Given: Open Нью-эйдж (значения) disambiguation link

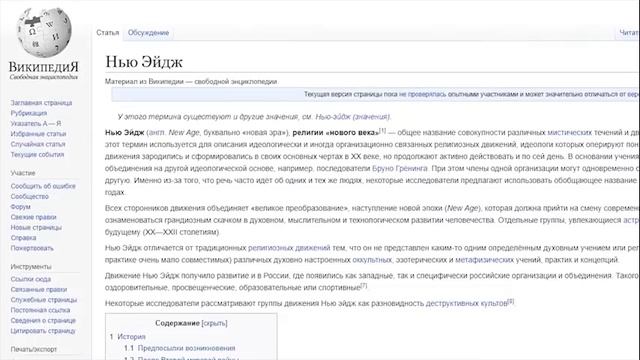Looking at the screenshot, I should 353,117.
